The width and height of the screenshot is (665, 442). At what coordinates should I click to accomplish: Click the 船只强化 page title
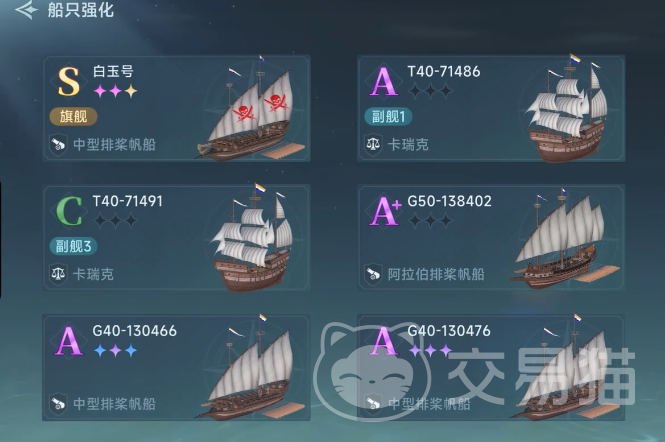point(81,11)
